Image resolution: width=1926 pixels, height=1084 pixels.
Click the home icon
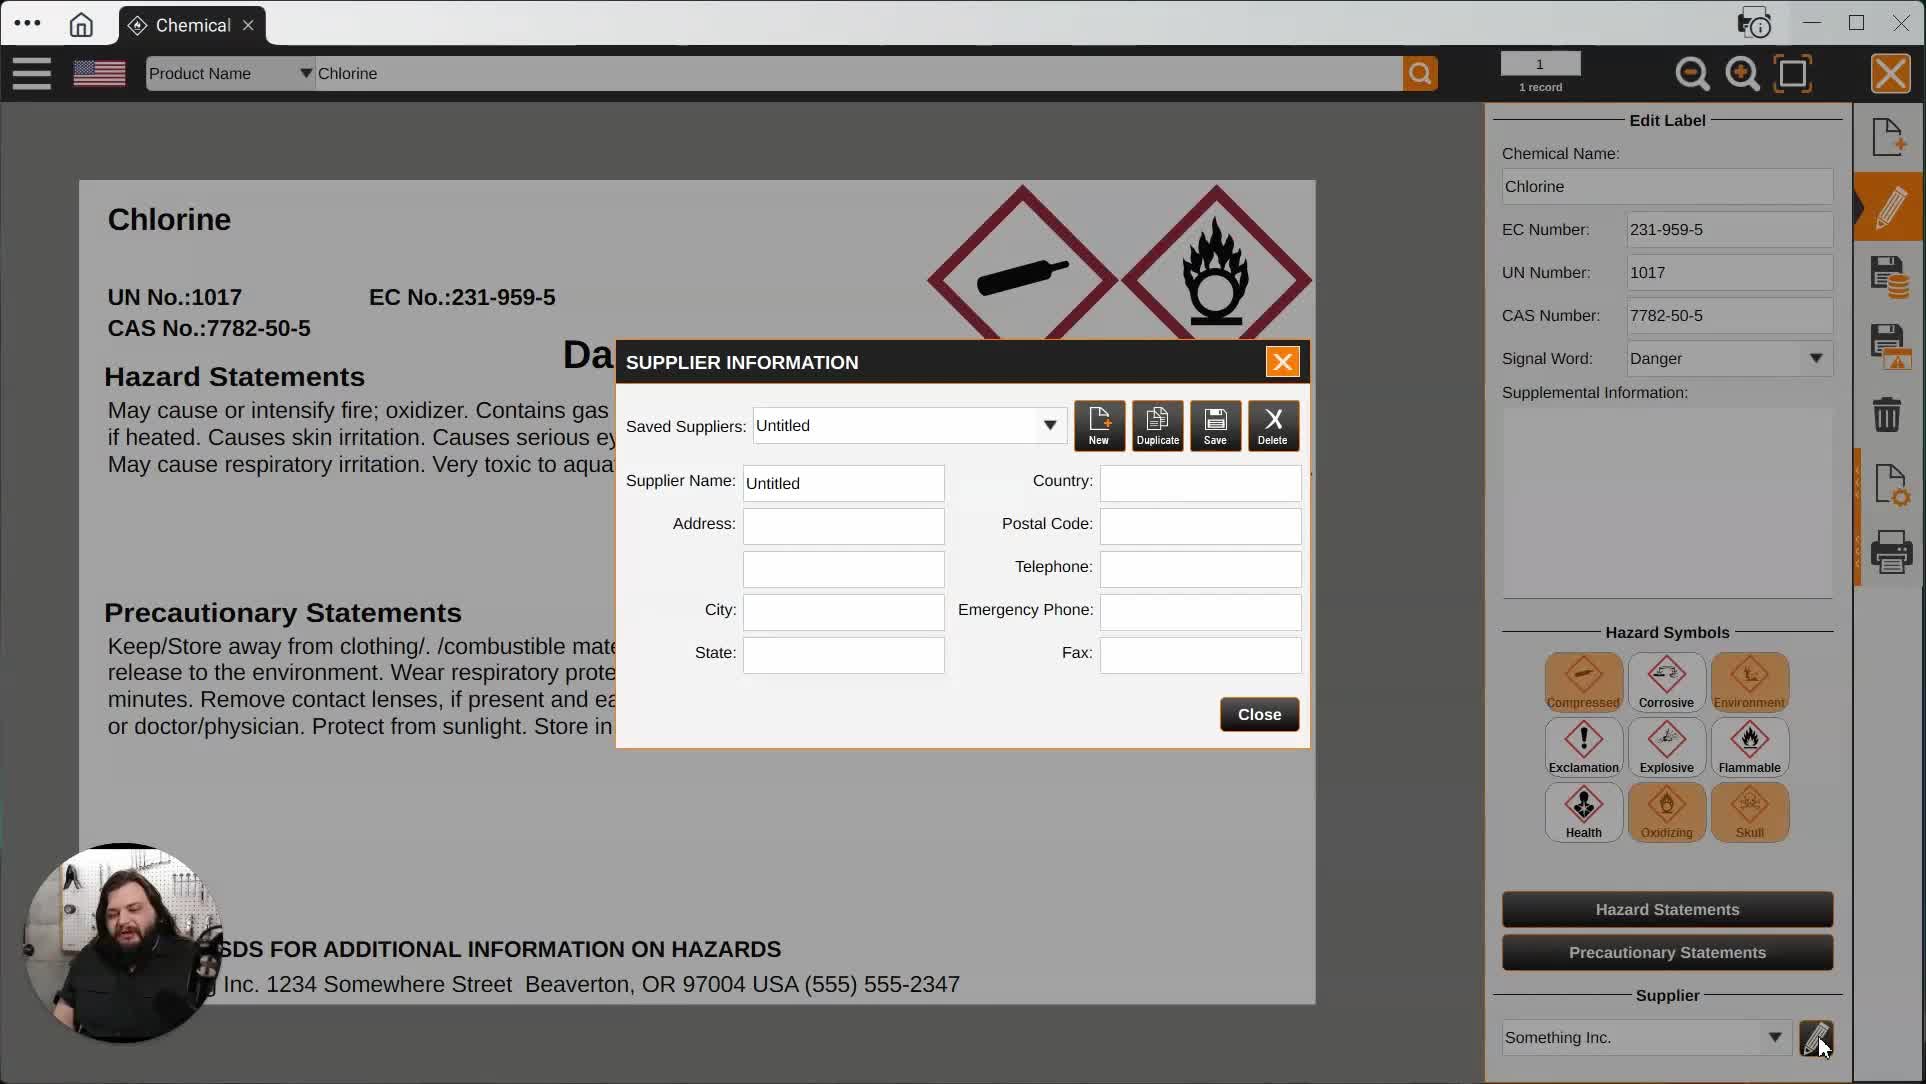[81, 25]
